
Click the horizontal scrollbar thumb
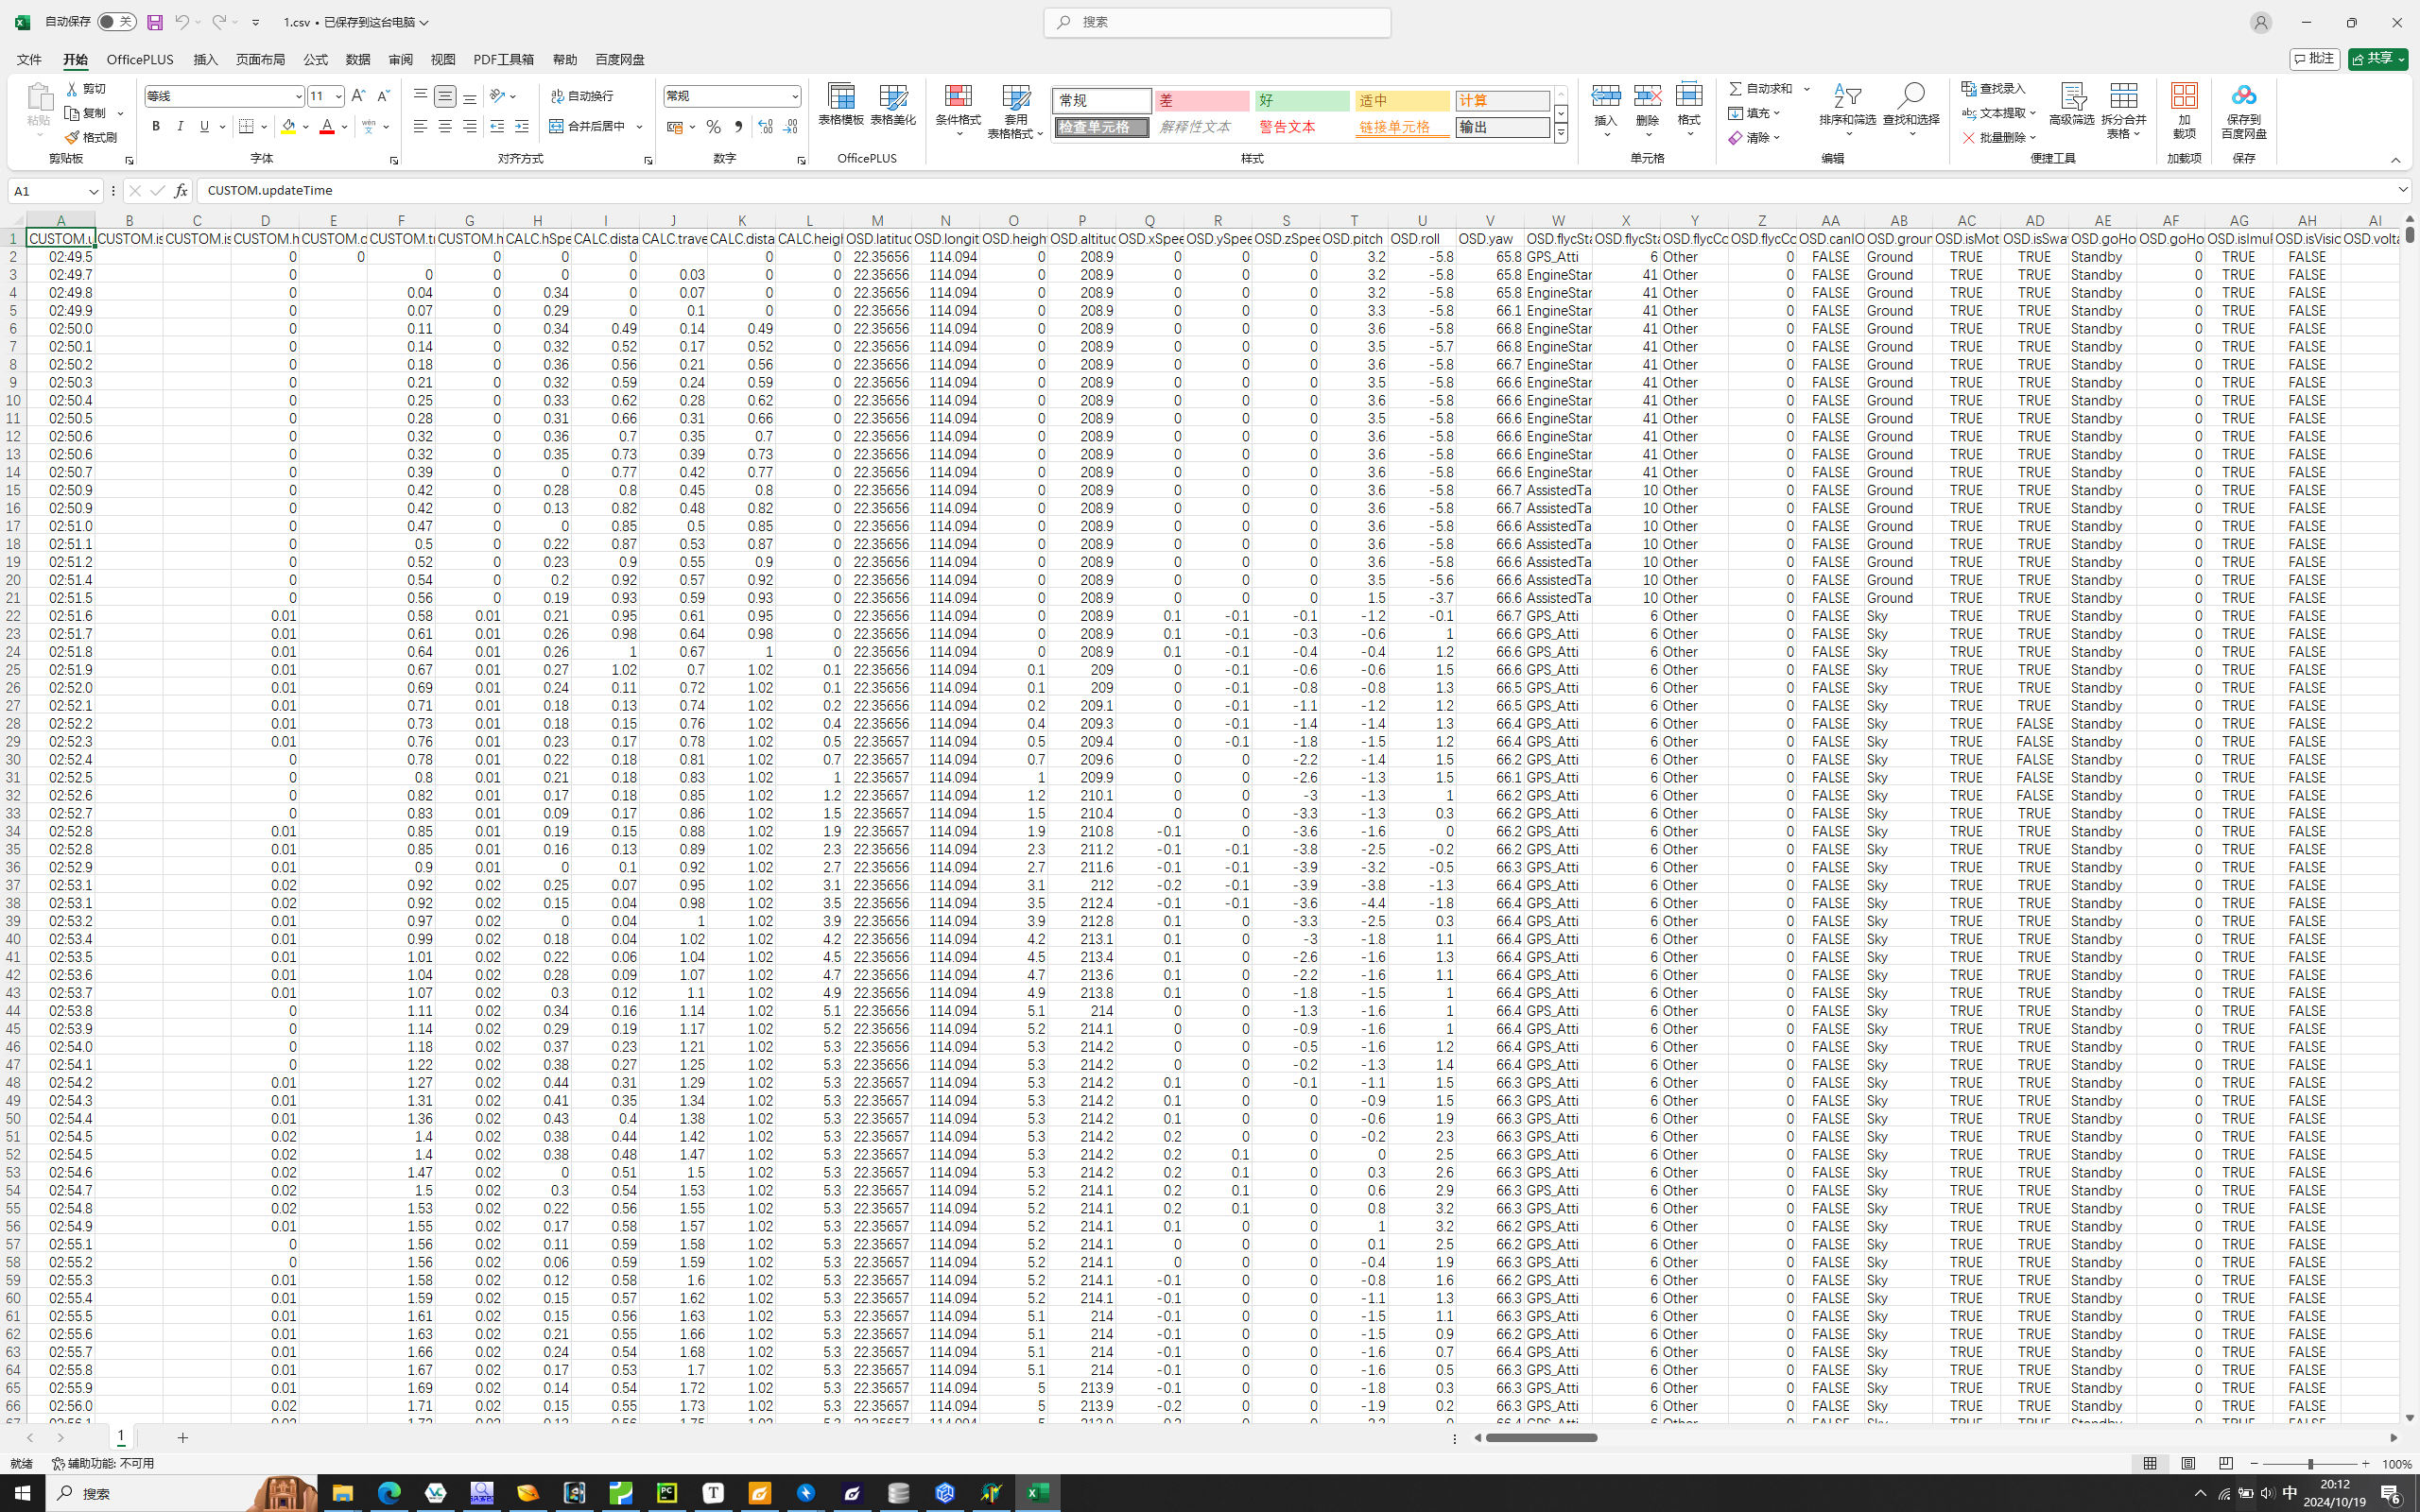[x=1541, y=1437]
